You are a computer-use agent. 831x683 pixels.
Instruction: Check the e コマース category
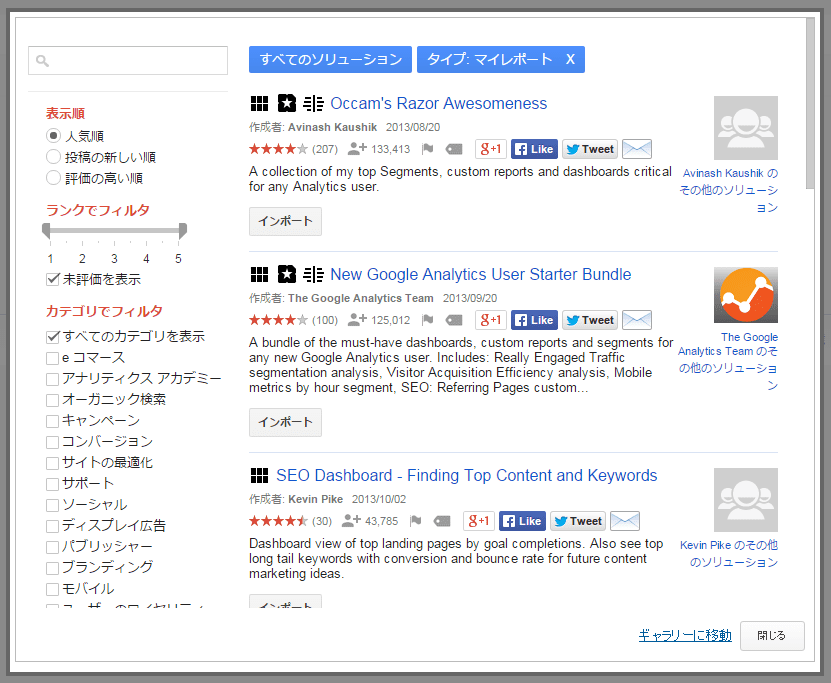tap(52, 358)
